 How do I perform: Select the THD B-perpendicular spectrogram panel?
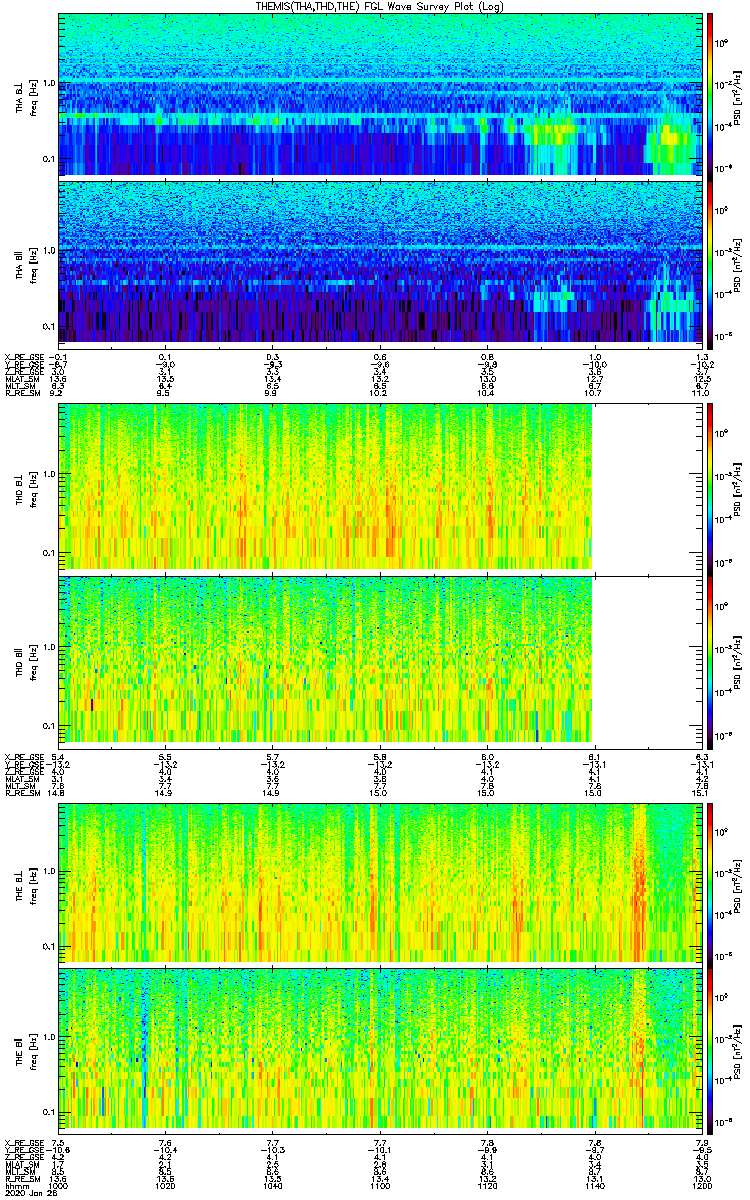pyautogui.click(x=379, y=488)
